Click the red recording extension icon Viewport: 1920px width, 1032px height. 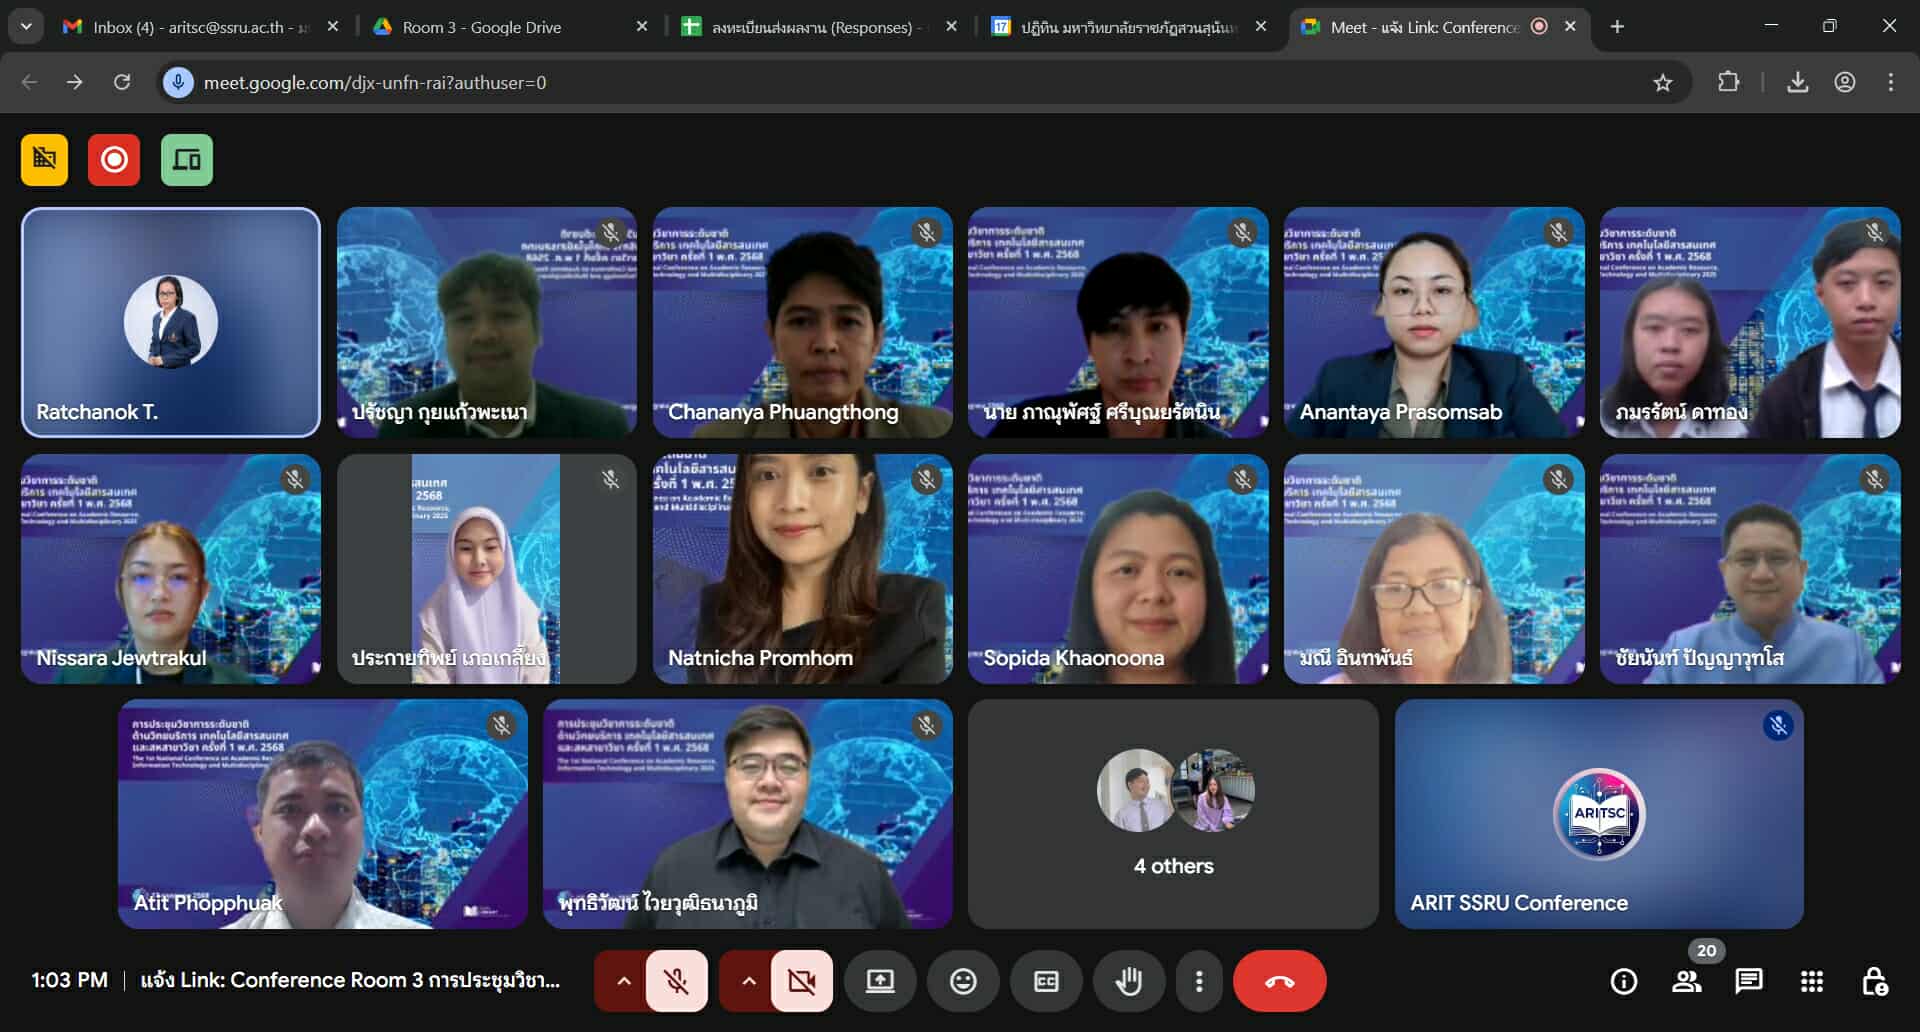114,160
